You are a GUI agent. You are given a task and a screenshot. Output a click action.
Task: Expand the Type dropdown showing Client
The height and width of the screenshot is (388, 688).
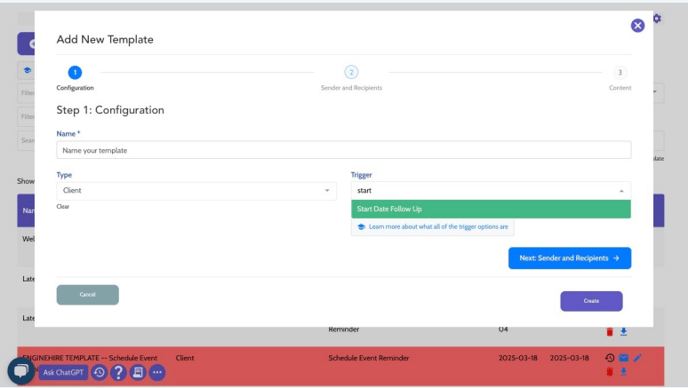pos(197,191)
